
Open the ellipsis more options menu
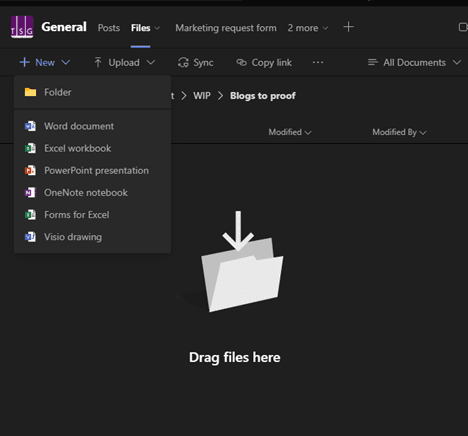(x=318, y=62)
